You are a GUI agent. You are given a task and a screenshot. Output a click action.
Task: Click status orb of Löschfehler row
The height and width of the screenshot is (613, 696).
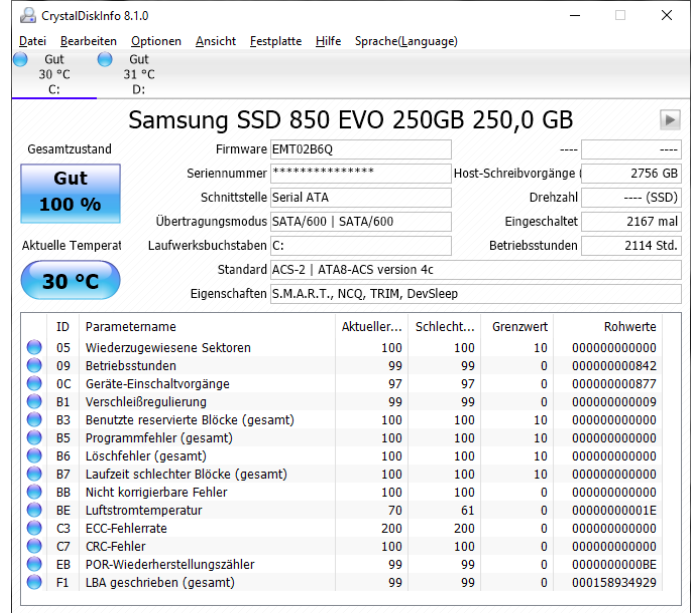34,456
